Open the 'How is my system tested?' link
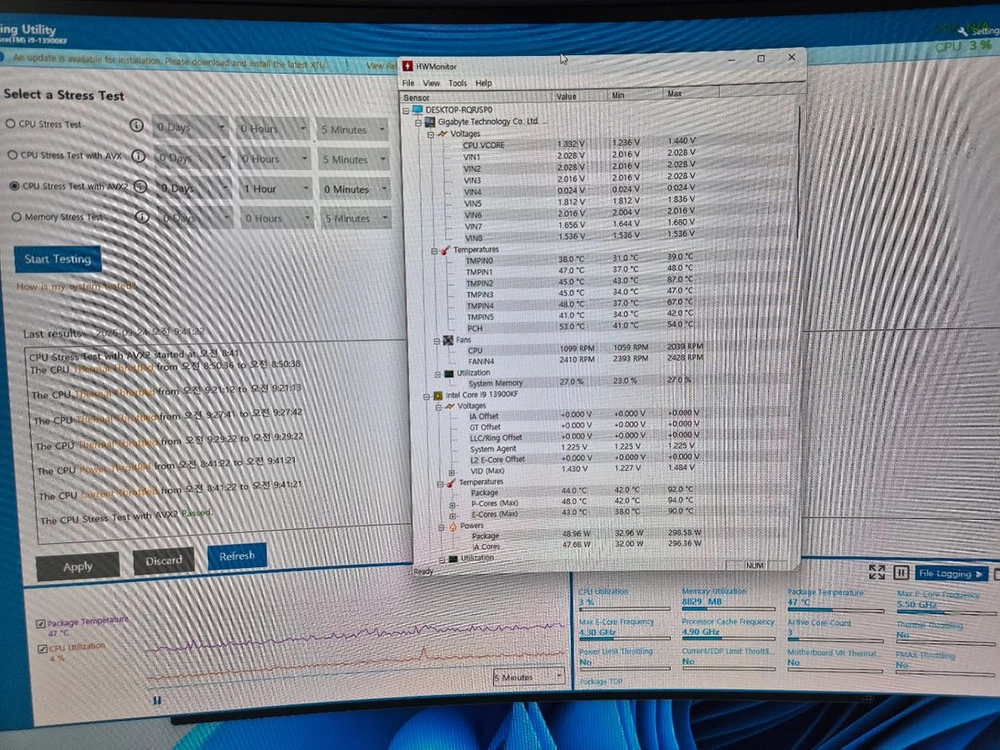The width and height of the screenshot is (1000, 750). (77, 286)
